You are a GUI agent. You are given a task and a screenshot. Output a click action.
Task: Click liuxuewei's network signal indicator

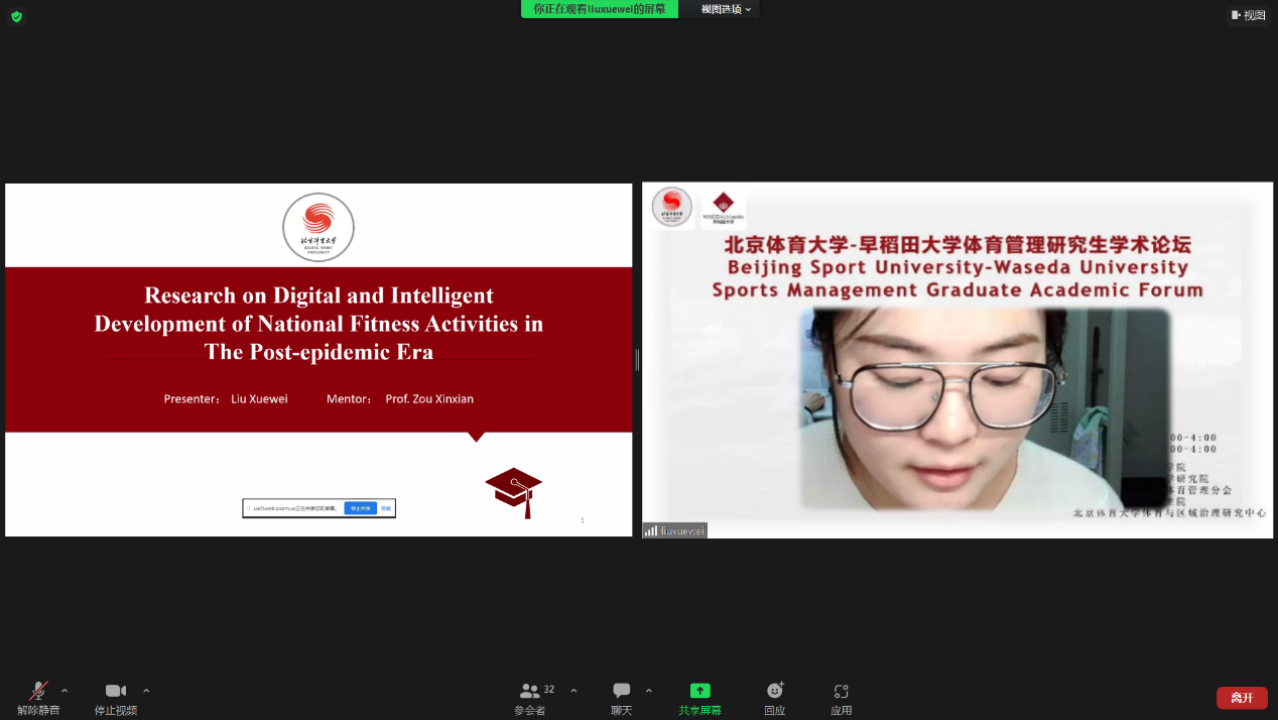point(650,531)
